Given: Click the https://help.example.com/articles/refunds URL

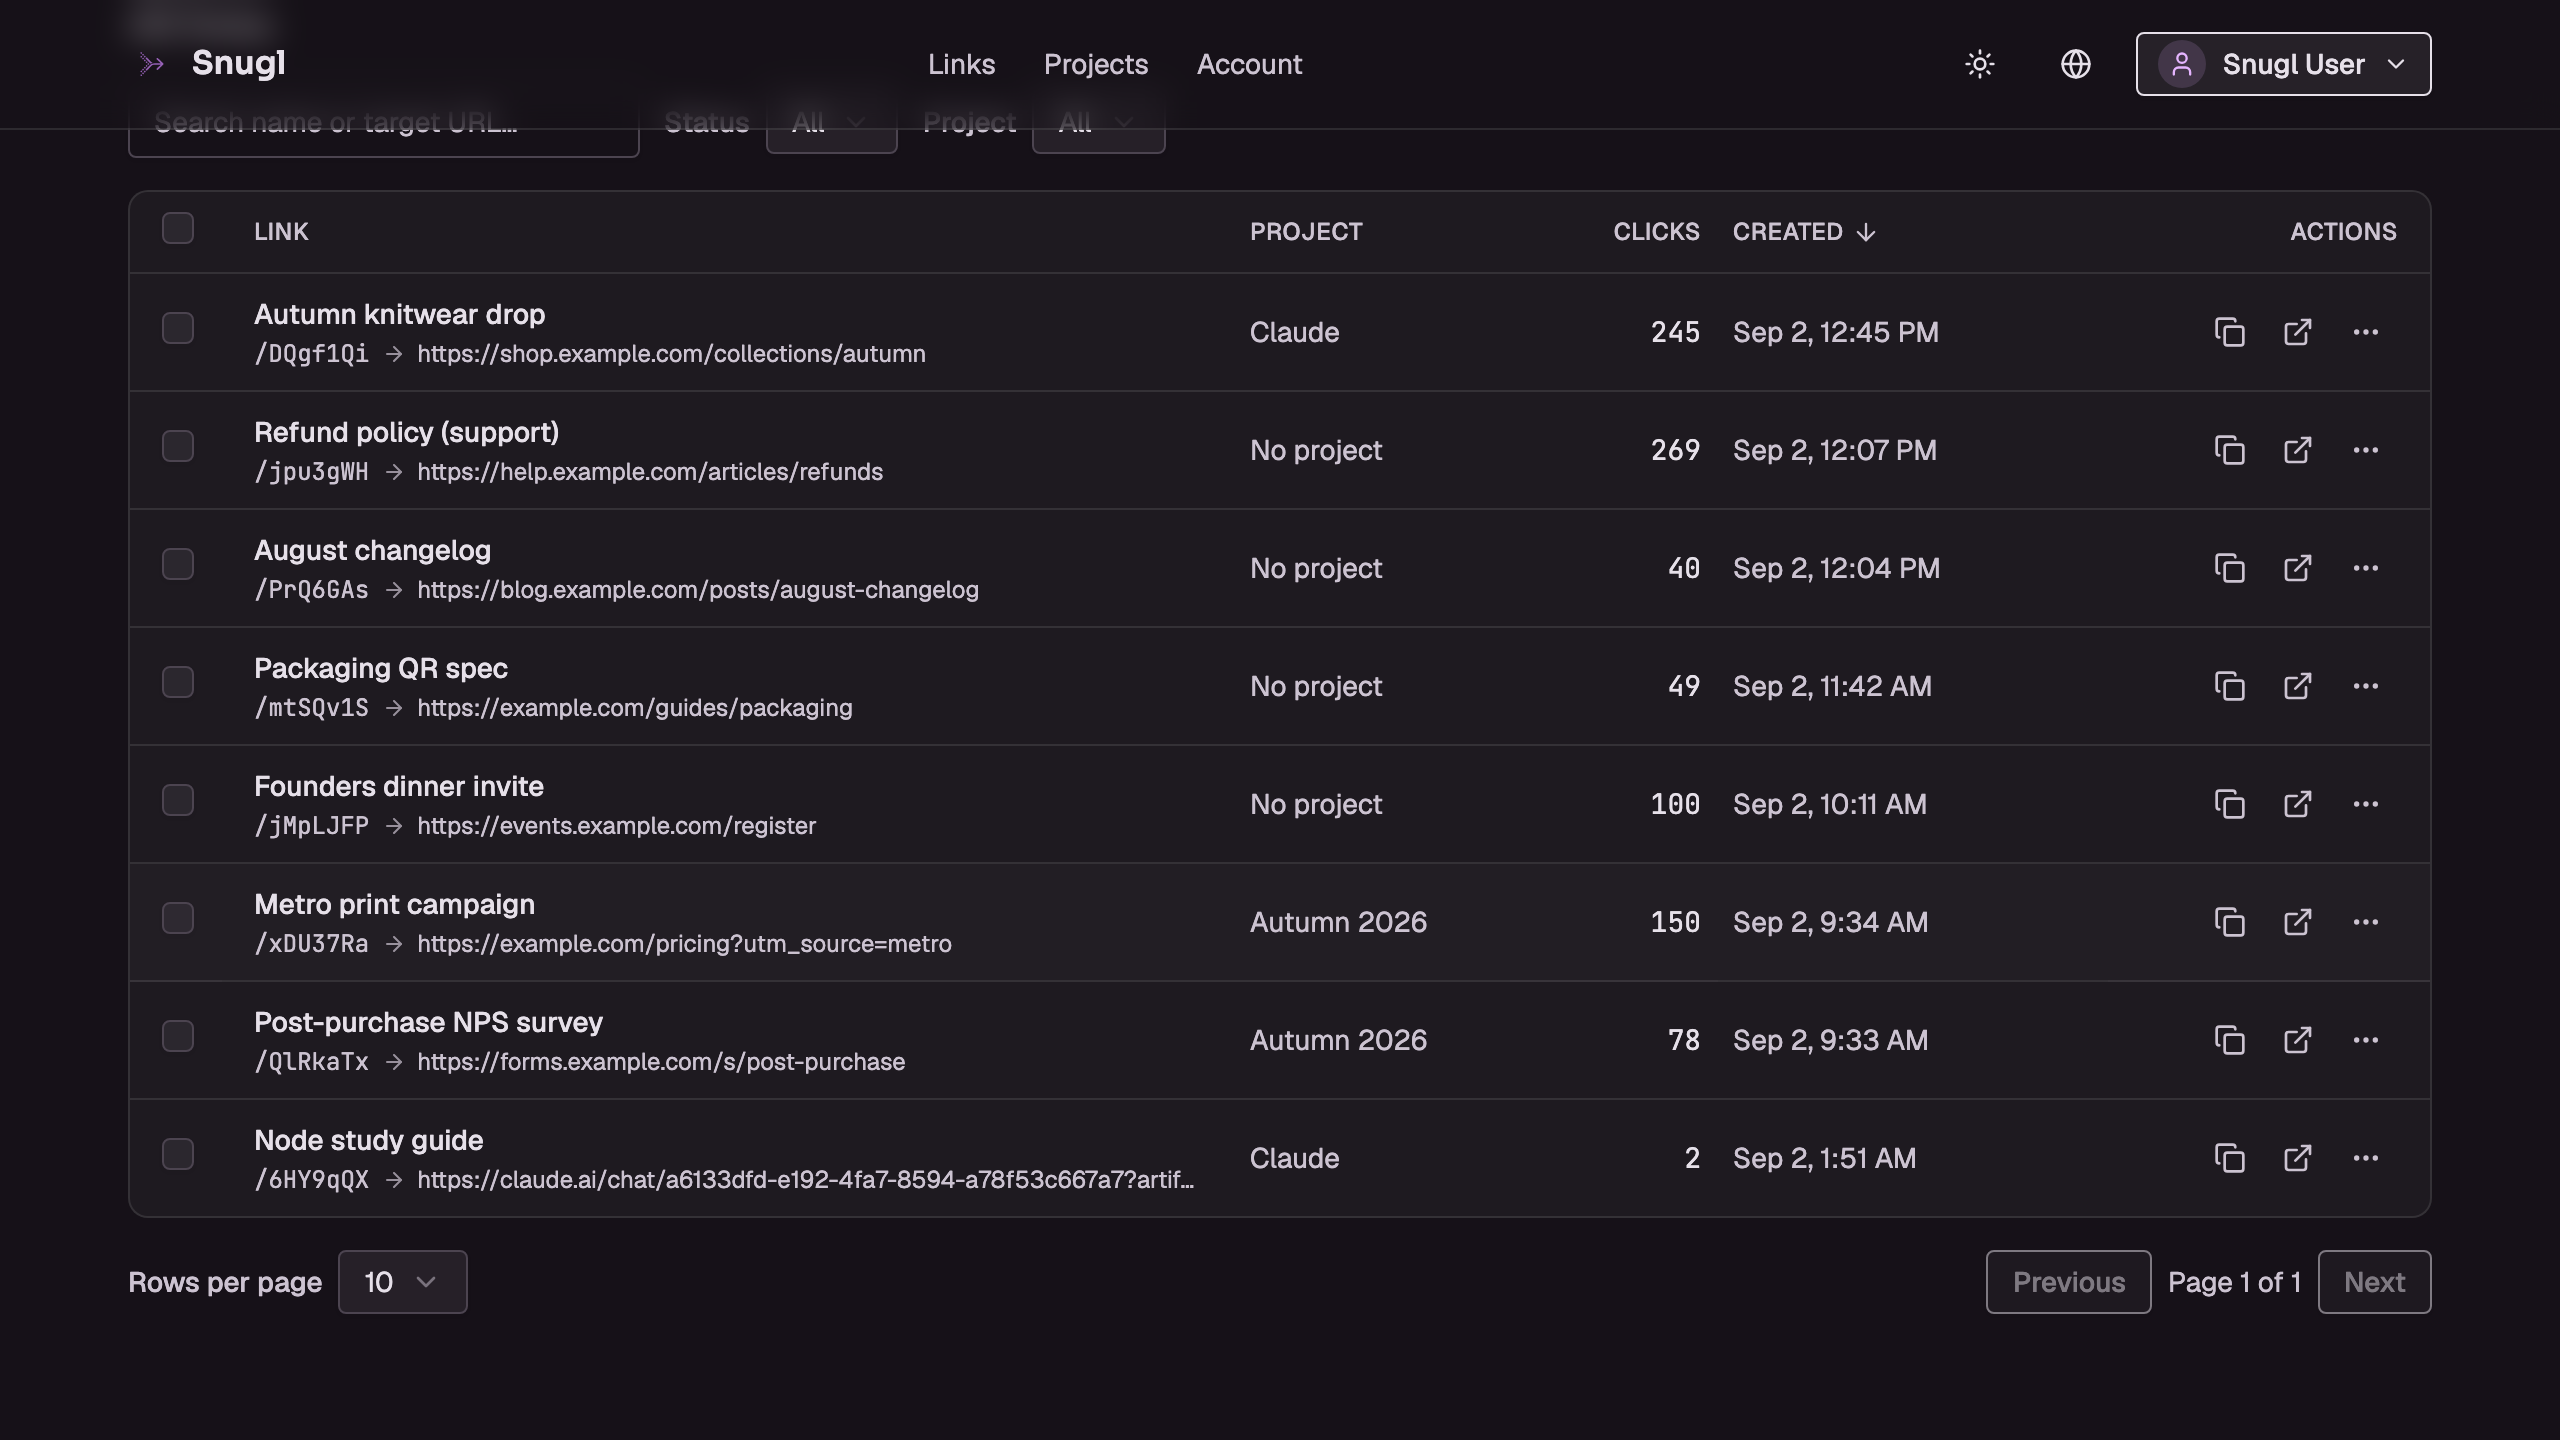Looking at the screenshot, I should 650,472.
